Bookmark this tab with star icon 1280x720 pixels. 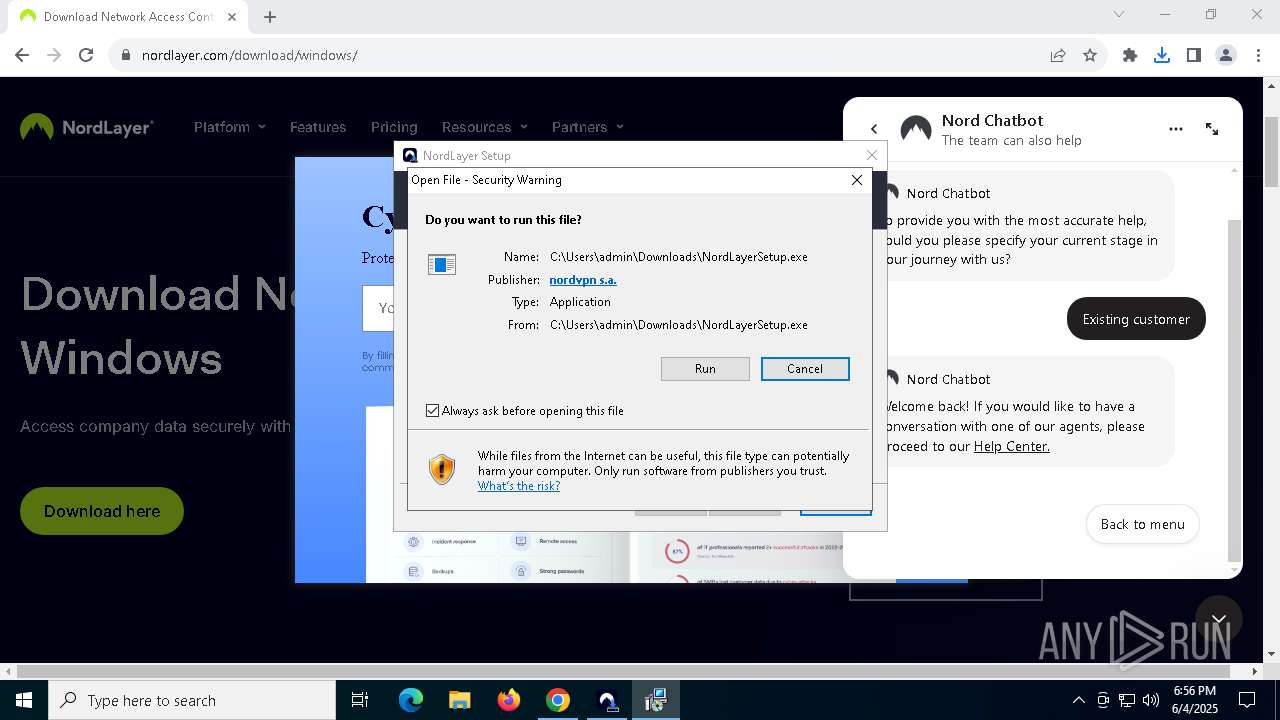coord(1090,55)
